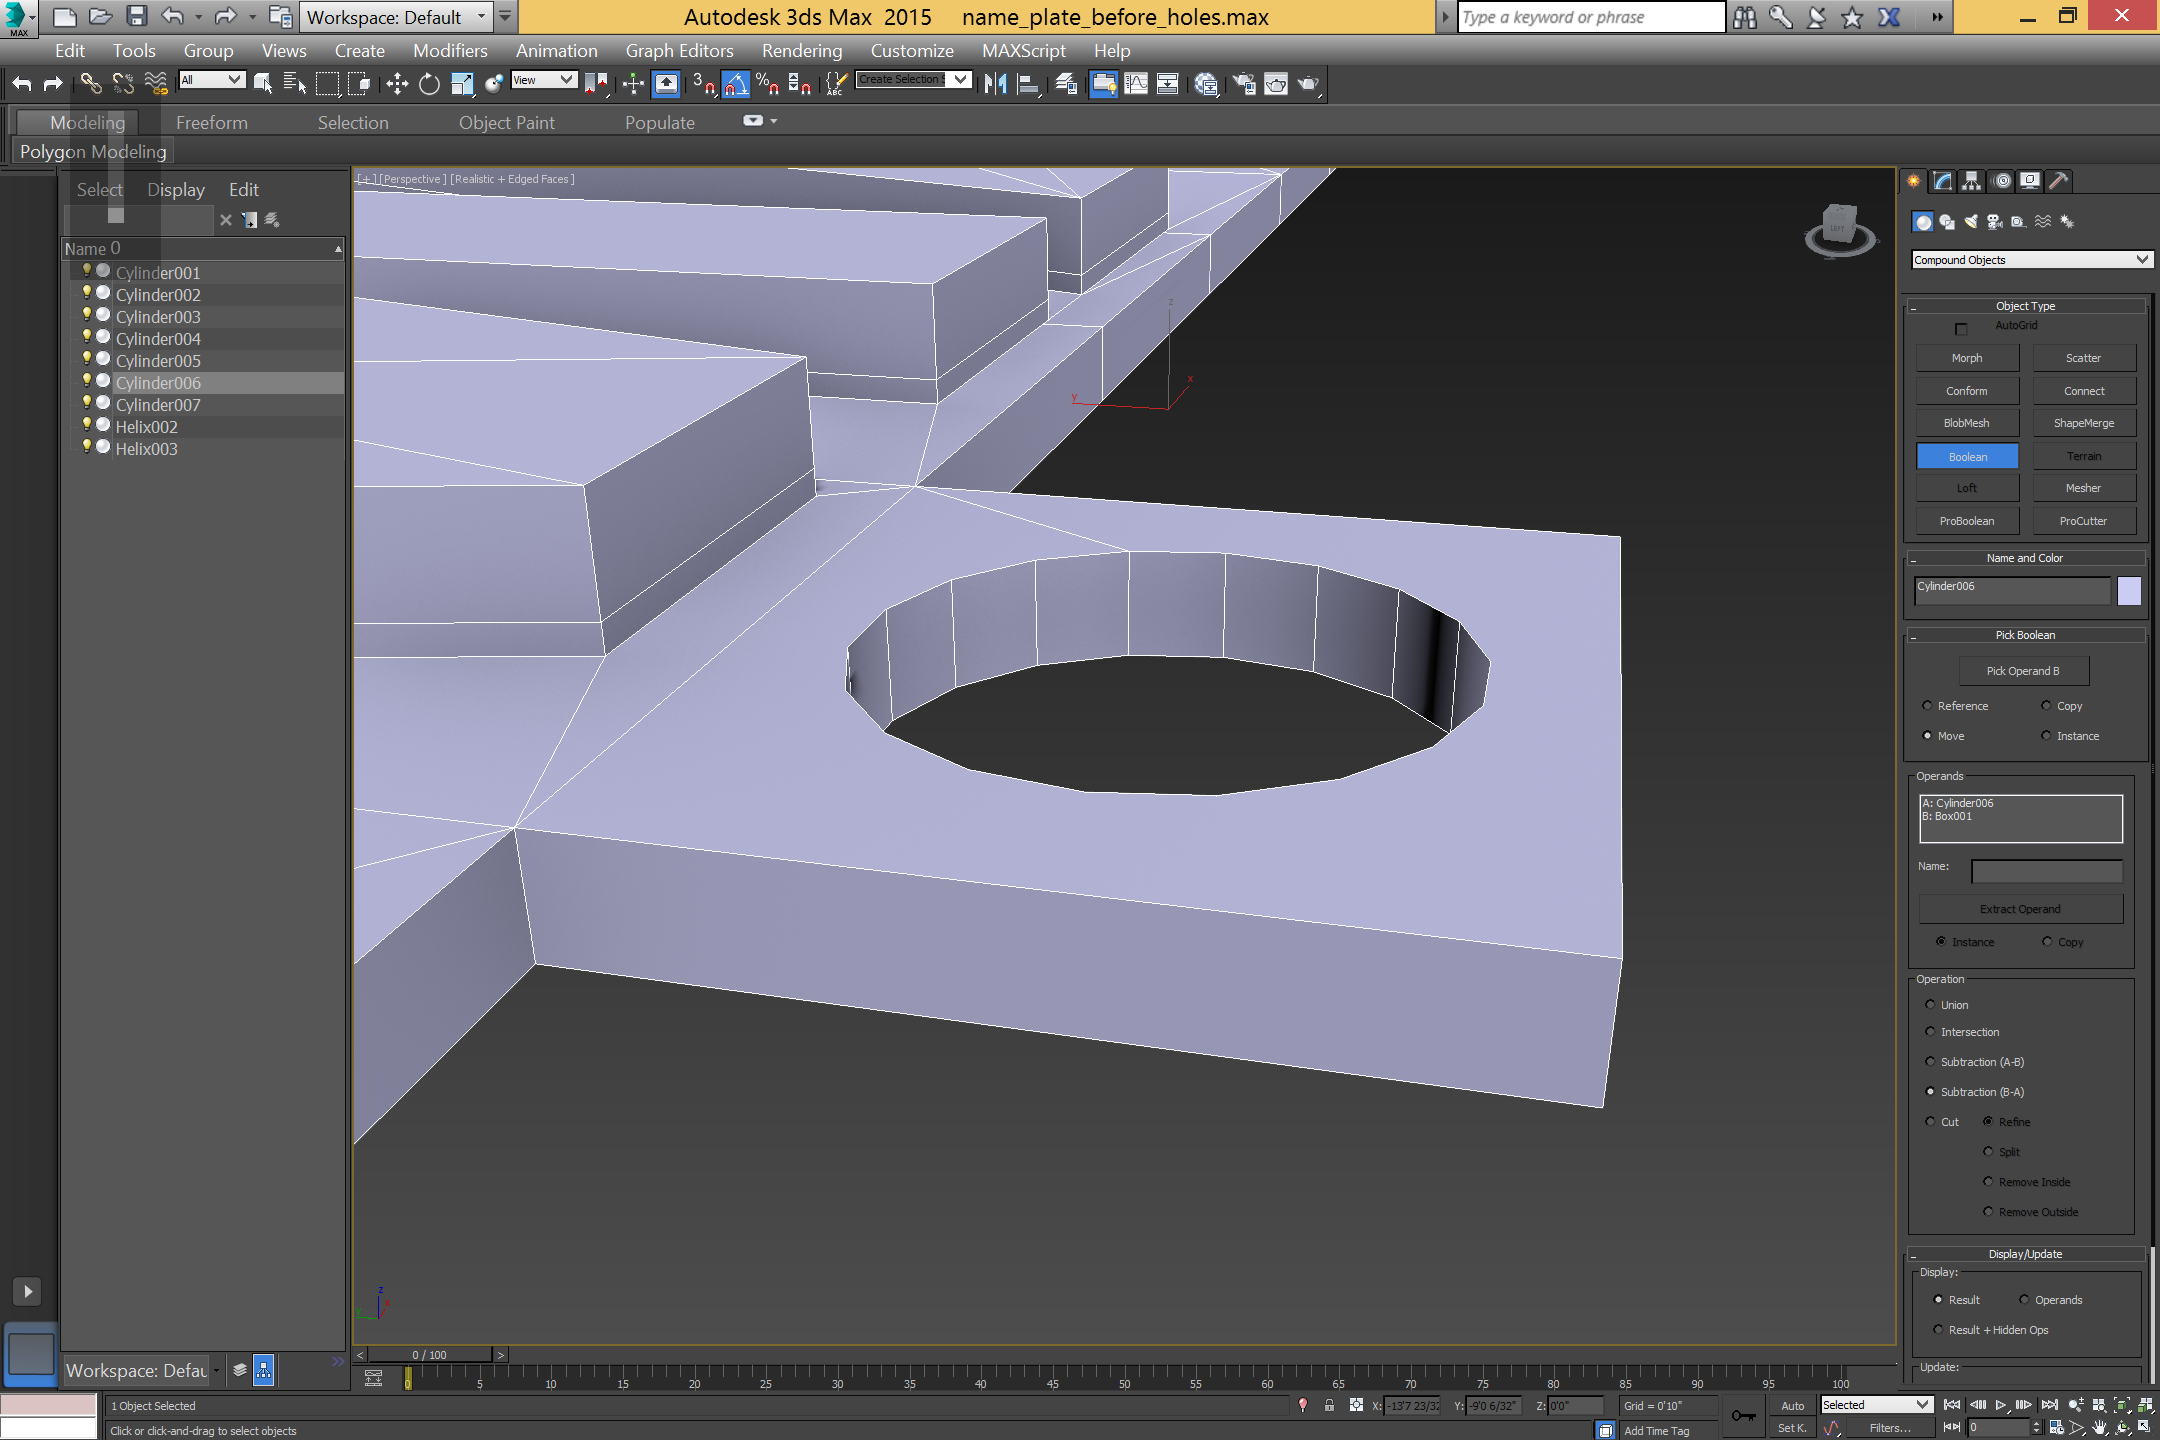This screenshot has width=2160, height=1440.
Task: Select the Shapes category icon
Action: pyautogui.click(x=1947, y=222)
